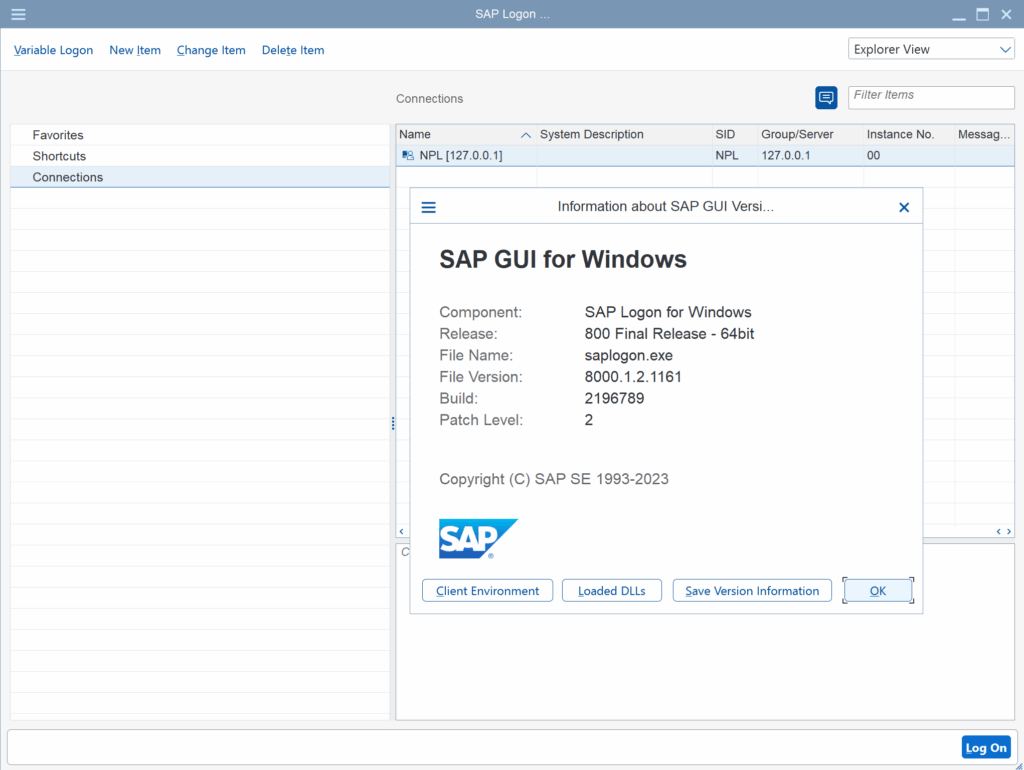Image resolution: width=1024 pixels, height=770 pixels.
Task: Click the blue message notification icon
Action: [826, 98]
